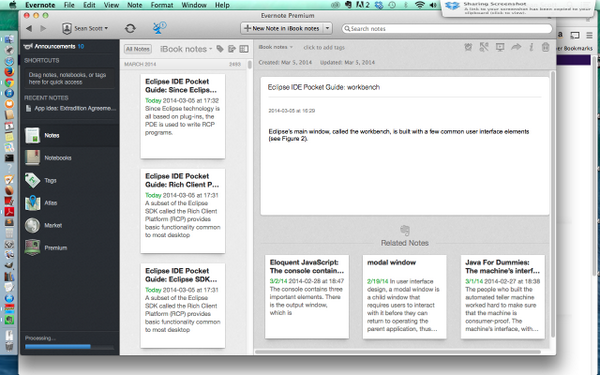Click the note editor vertical scrollbar
Viewport: 600px width, 375px height.
click(553, 203)
